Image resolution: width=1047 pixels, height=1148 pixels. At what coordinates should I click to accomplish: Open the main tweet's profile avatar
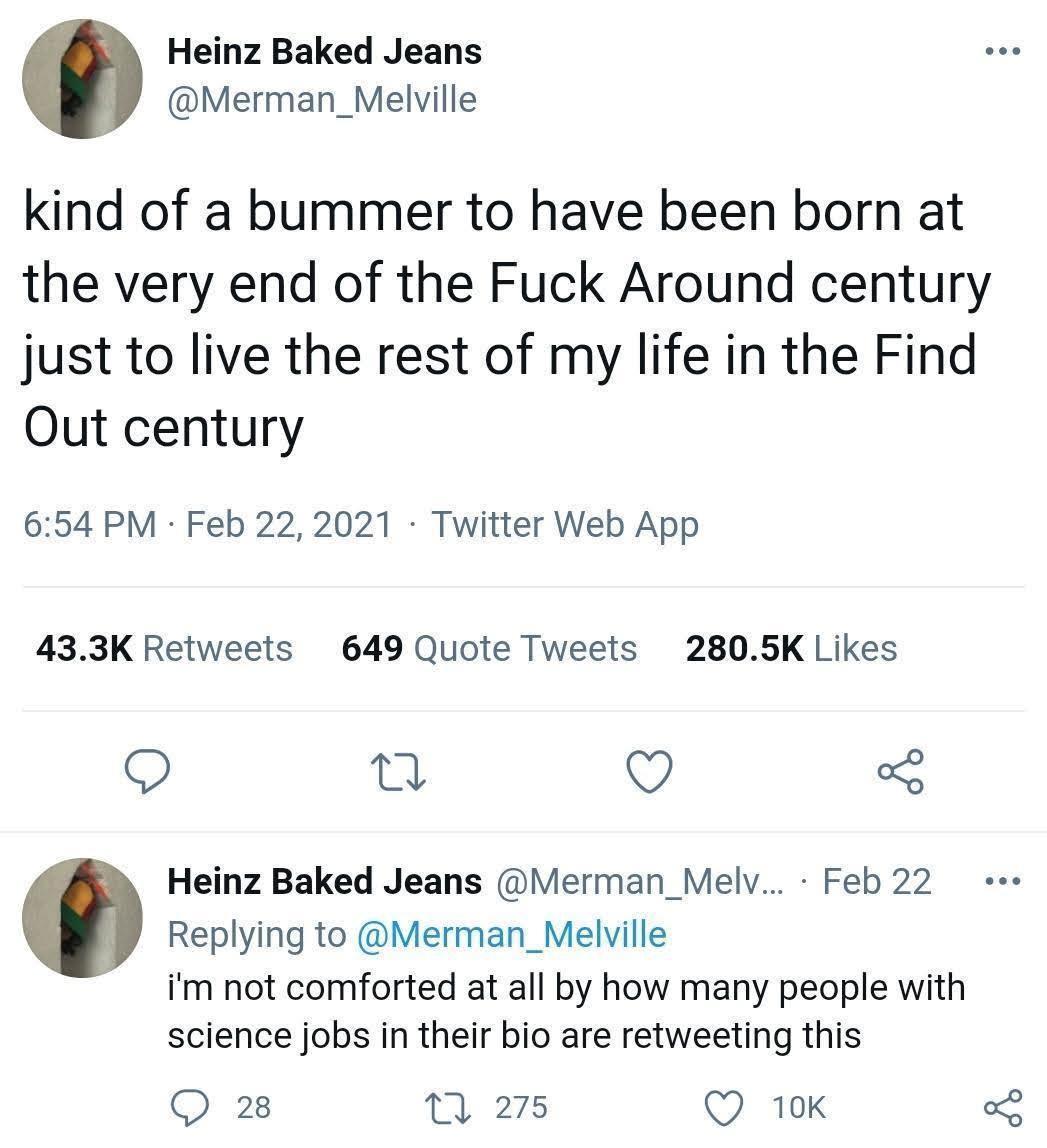coord(83,78)
